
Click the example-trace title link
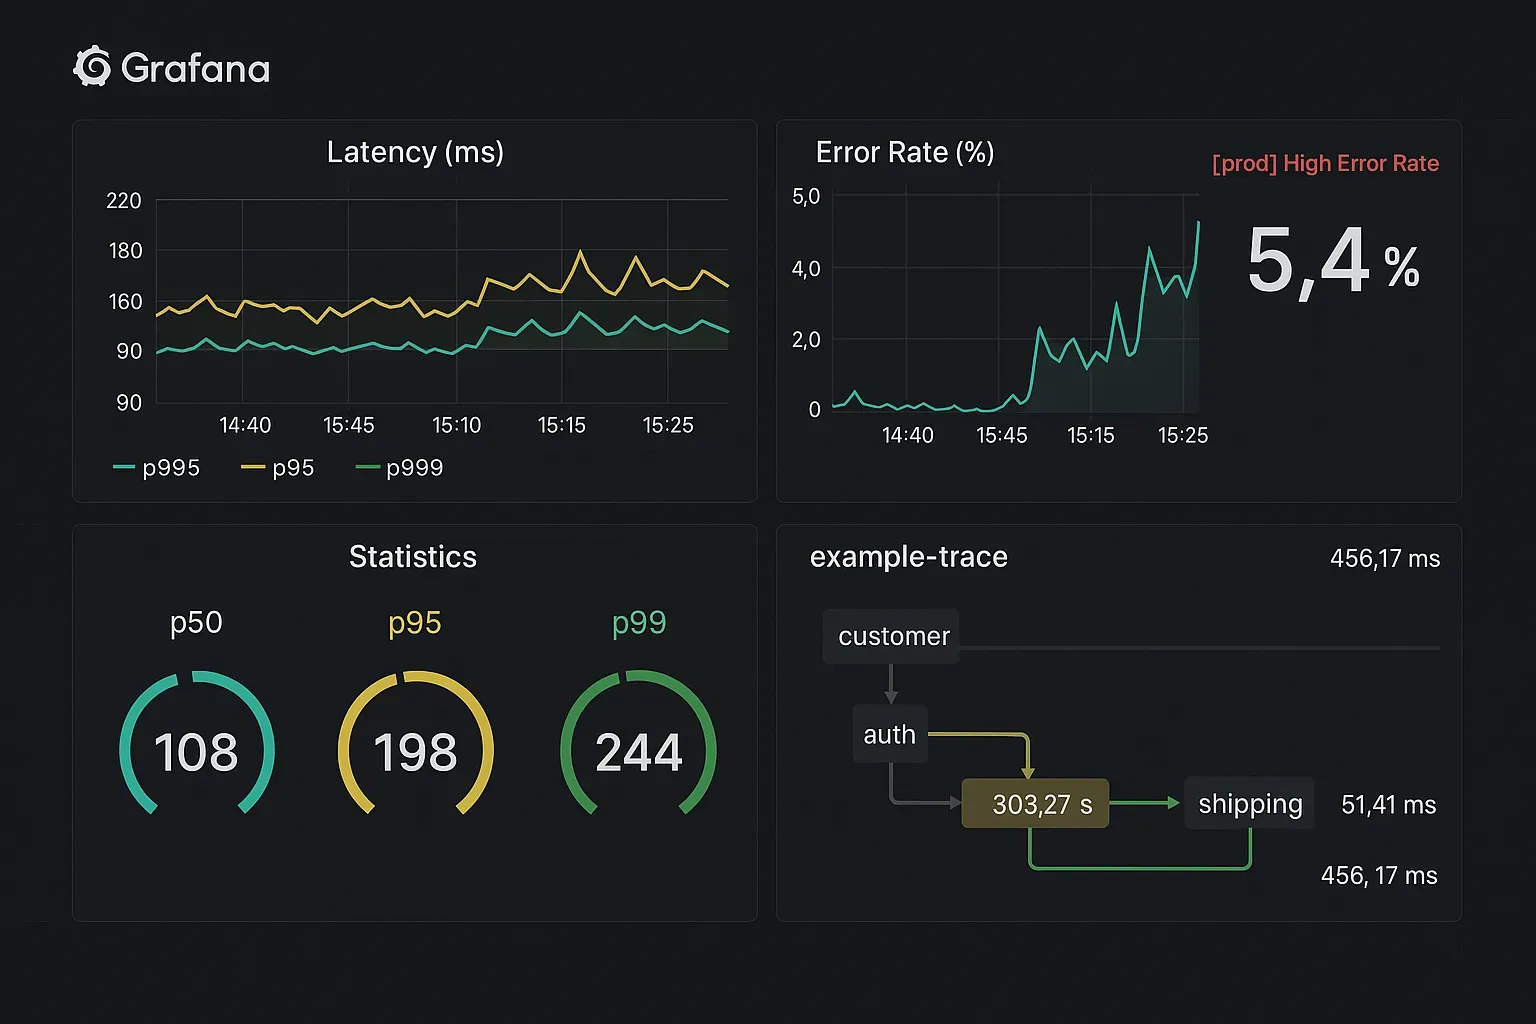[908, 557]
